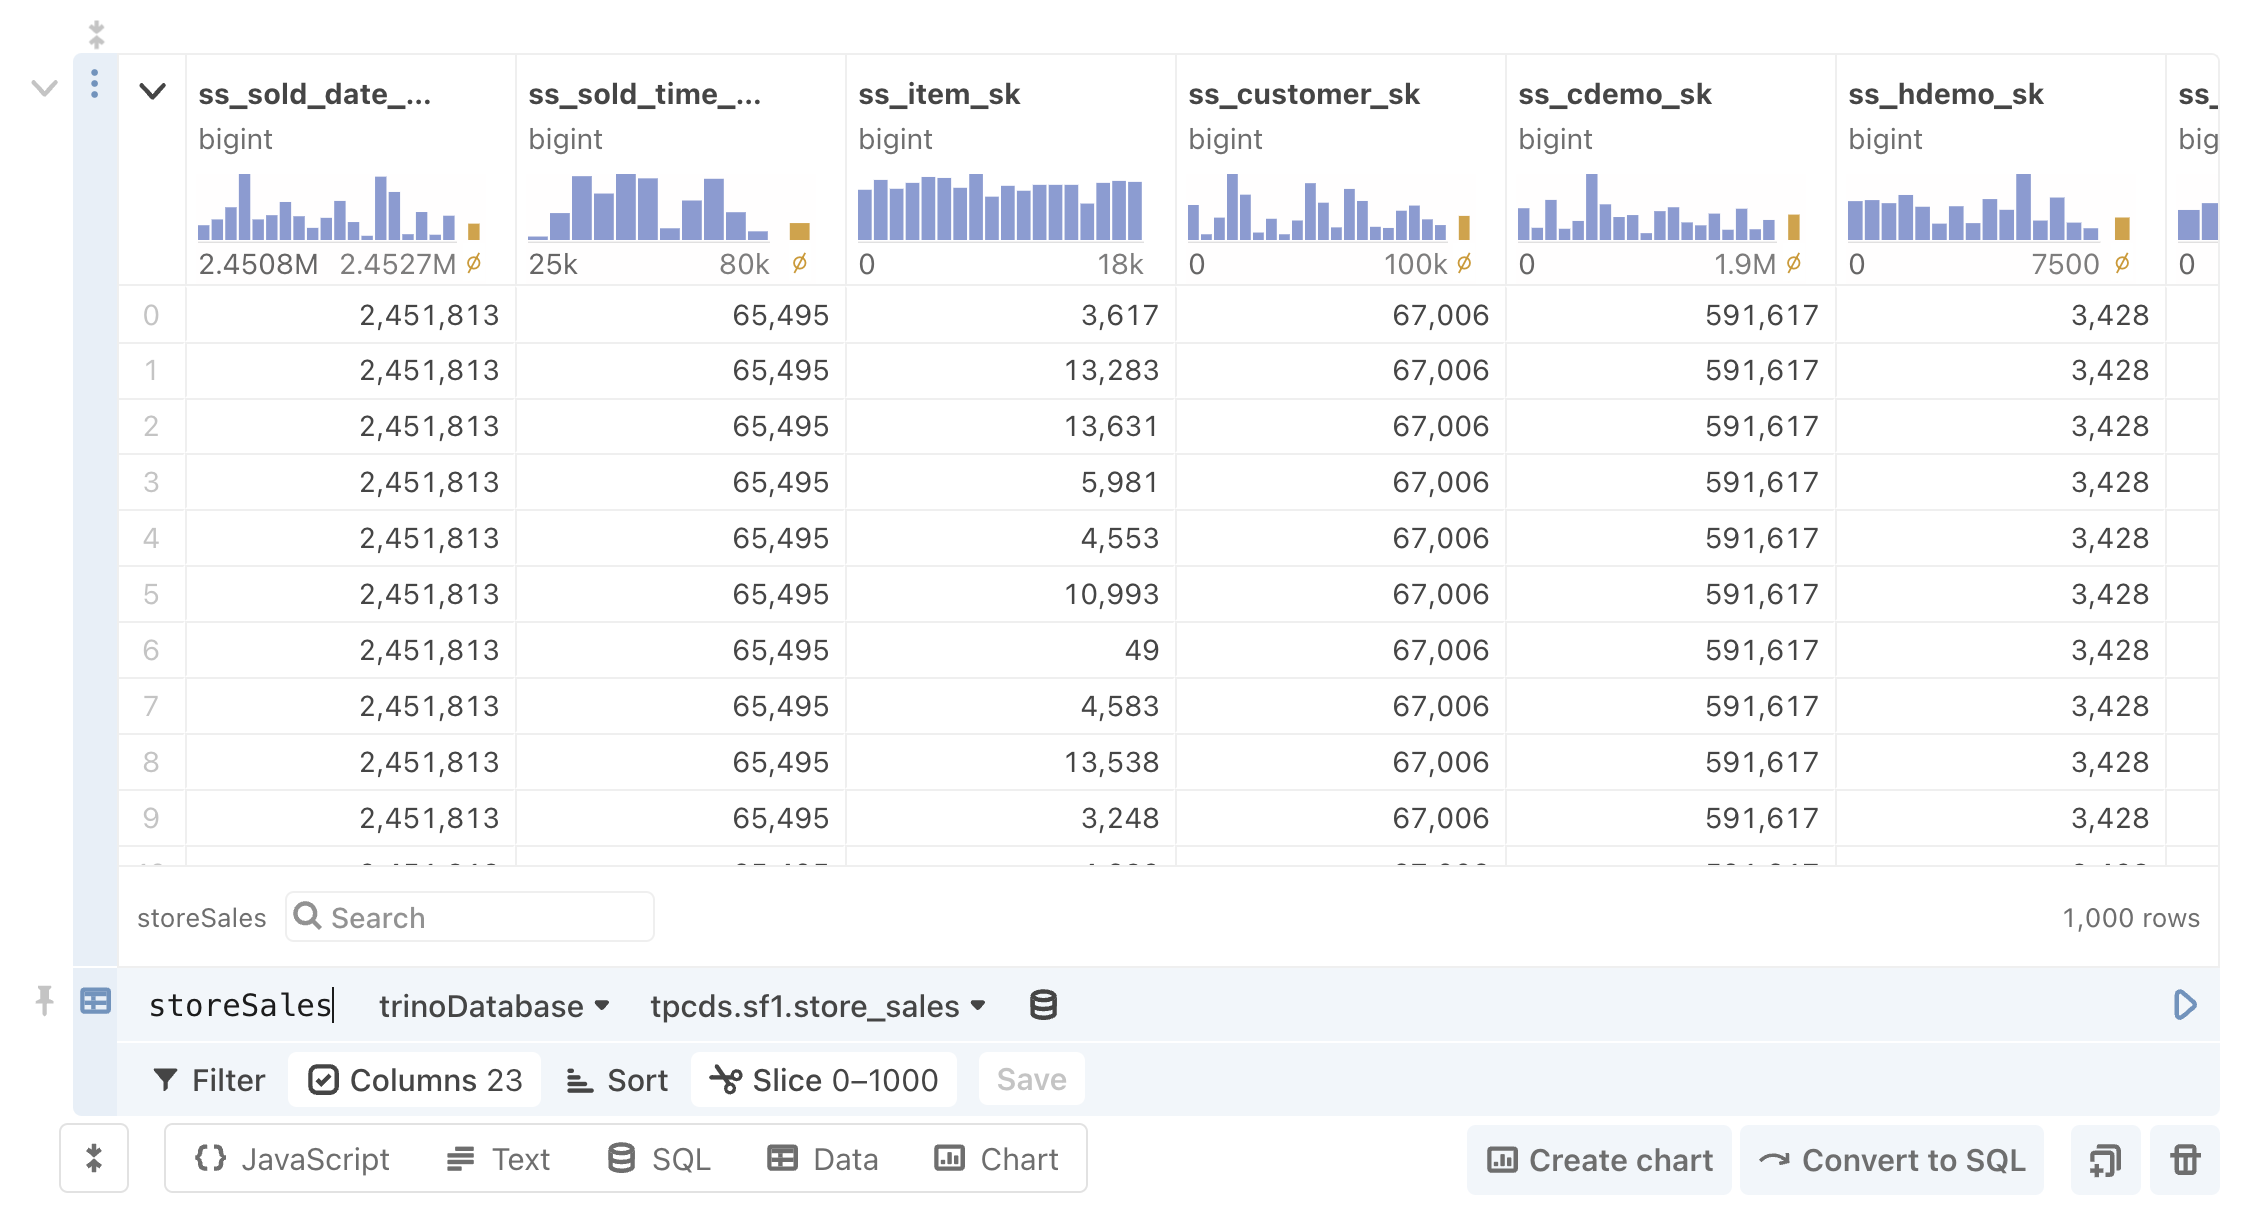Duplicate the cell with the copy icon
Screen dimensions: 2254x1232
pos(2105,1159)
